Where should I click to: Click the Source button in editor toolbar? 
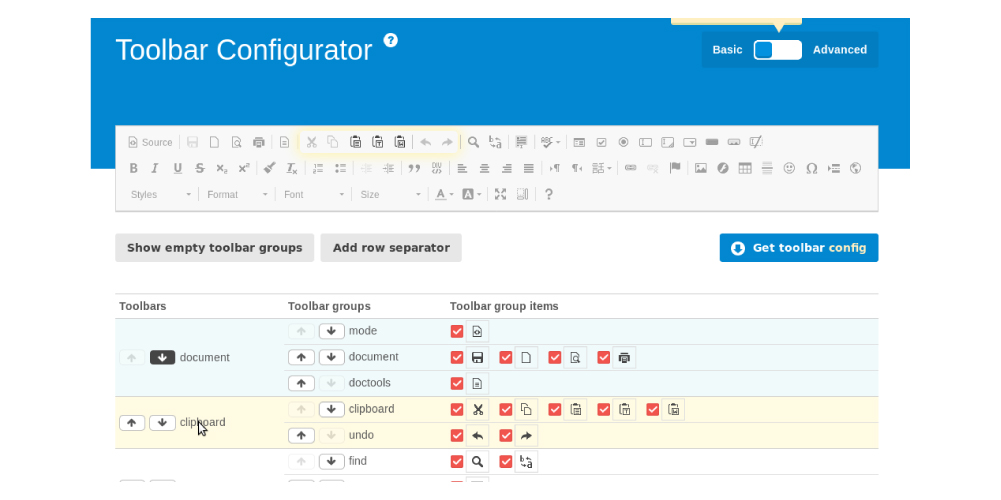point(150,142)
